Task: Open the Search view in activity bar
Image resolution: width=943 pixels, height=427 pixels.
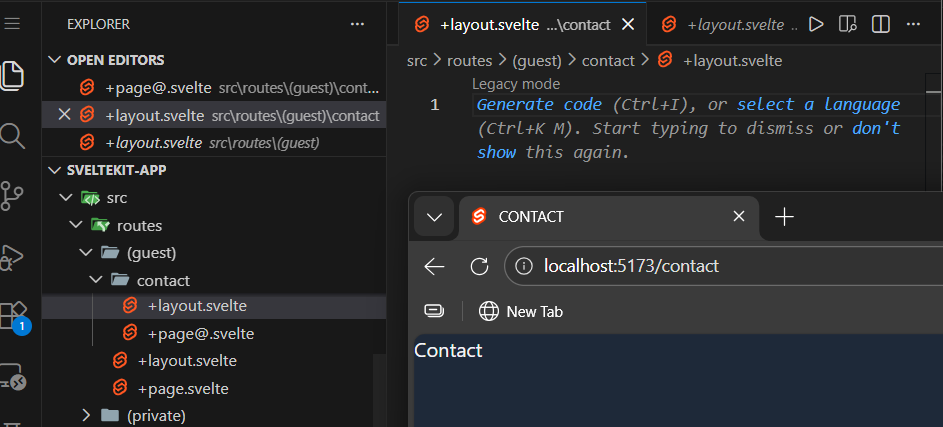Action: (12, 136)
